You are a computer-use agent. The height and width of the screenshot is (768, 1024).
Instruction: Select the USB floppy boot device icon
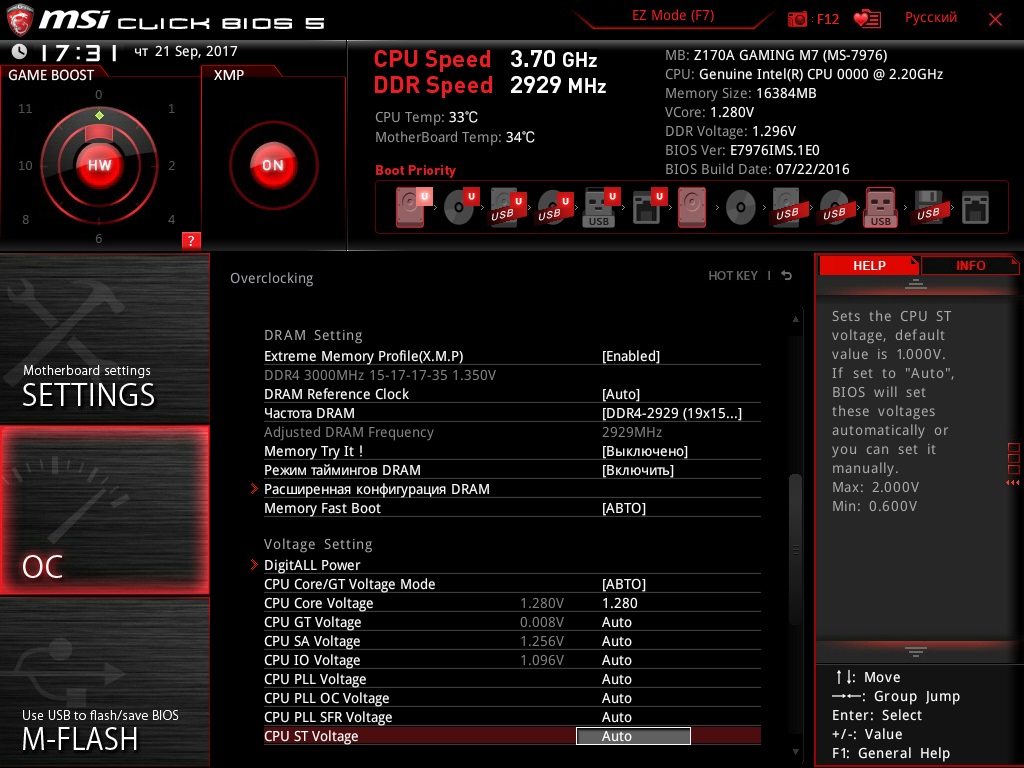coord(928,208)
